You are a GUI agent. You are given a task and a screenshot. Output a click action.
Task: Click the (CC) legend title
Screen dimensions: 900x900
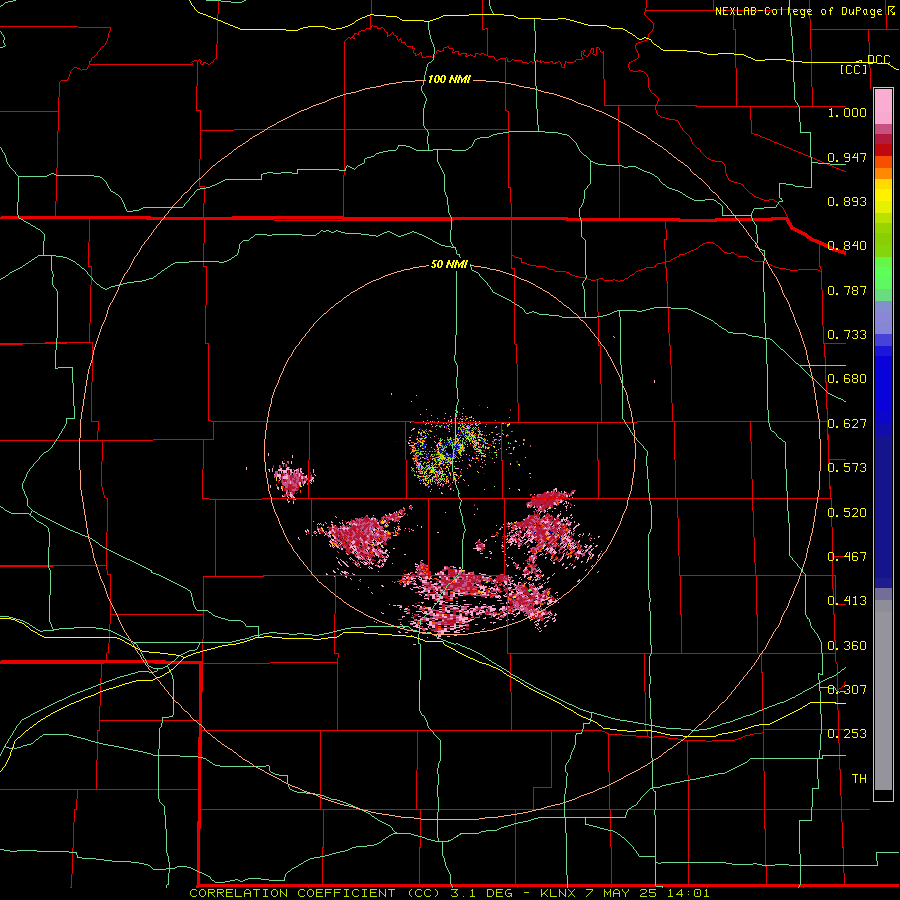point(854,69)
